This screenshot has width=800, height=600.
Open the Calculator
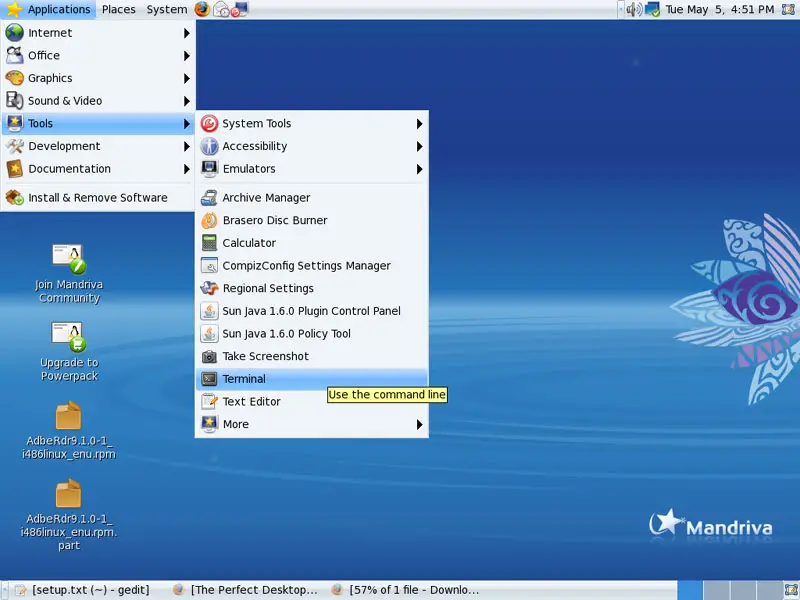coord(312,243)
